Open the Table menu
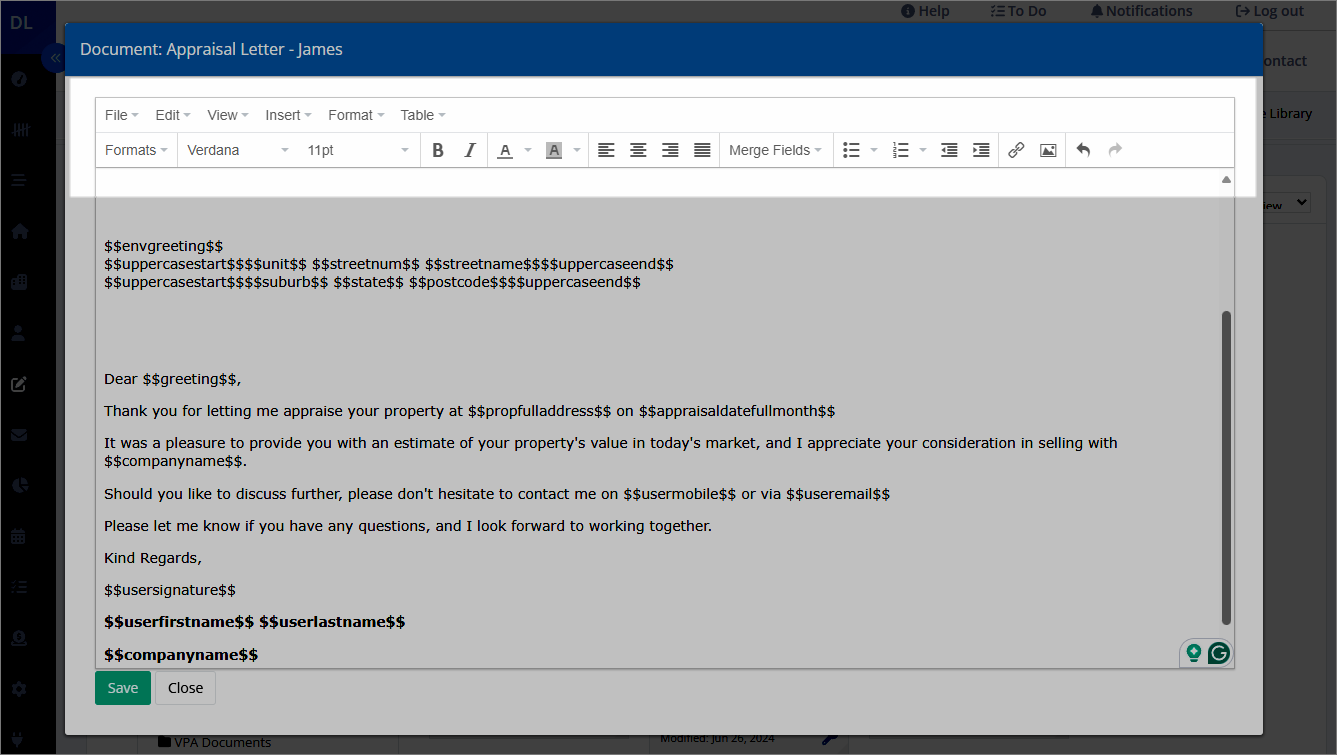The height and width of the screenshot is (755, 1337). 423,115
